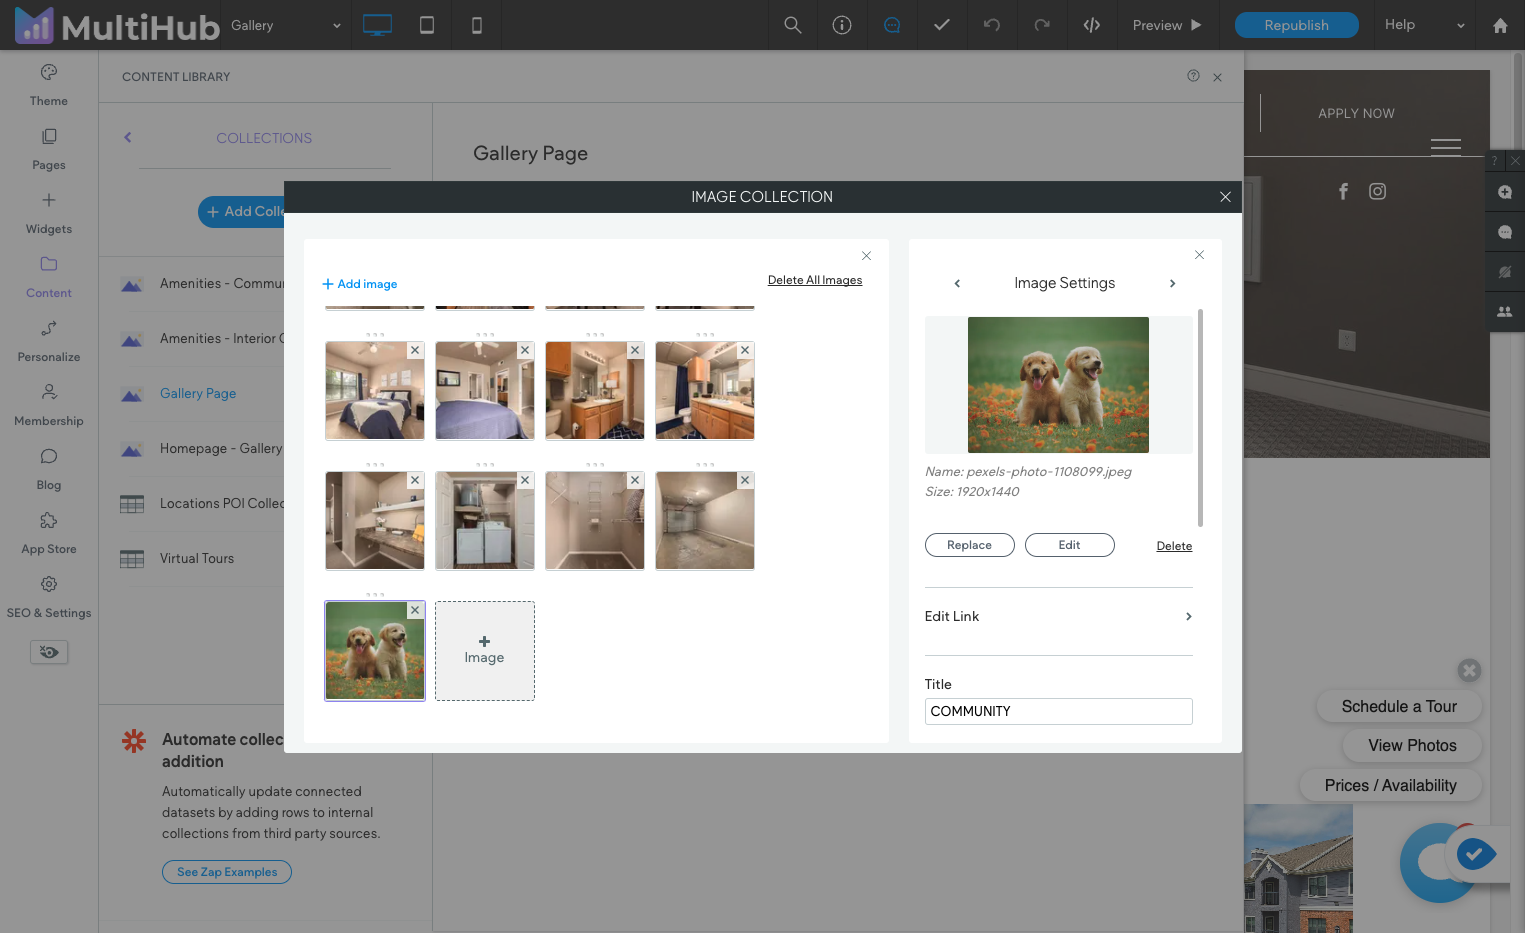Open the search magnifier in top bar
The width and height of the screenshot is (1525, 933).
pos(793,25)
